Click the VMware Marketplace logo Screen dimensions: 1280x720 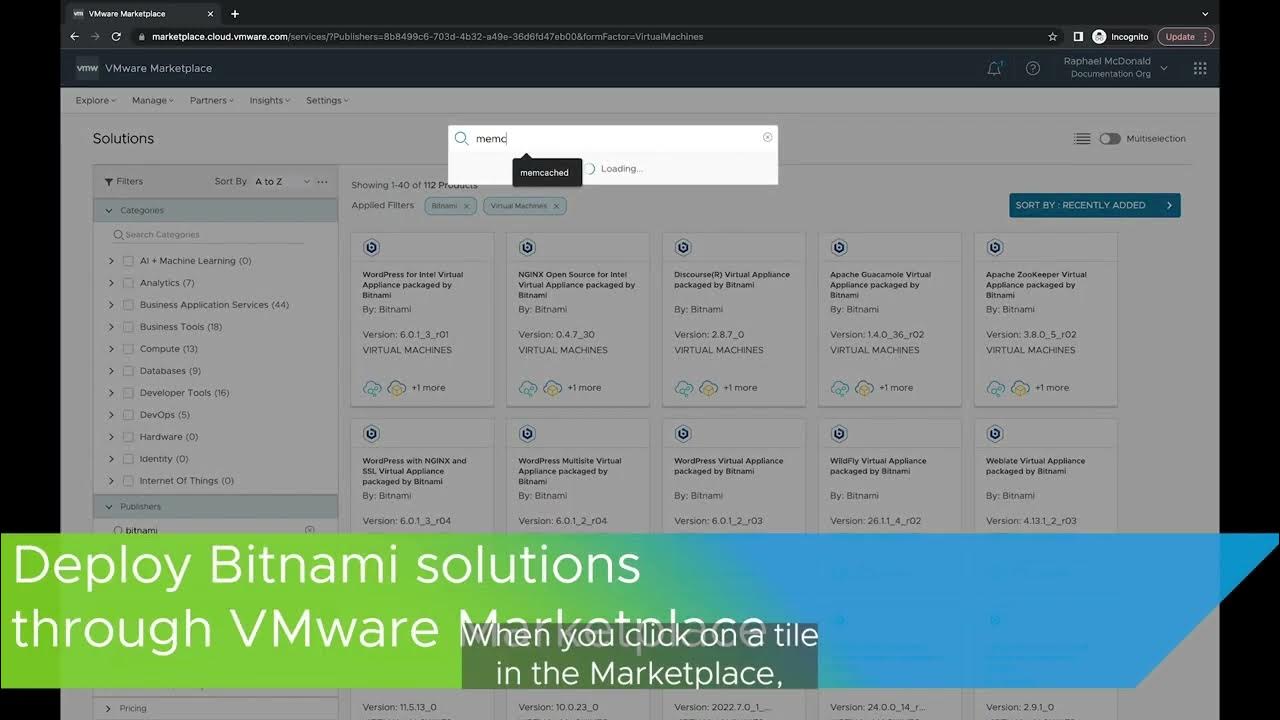coord(87,68)
